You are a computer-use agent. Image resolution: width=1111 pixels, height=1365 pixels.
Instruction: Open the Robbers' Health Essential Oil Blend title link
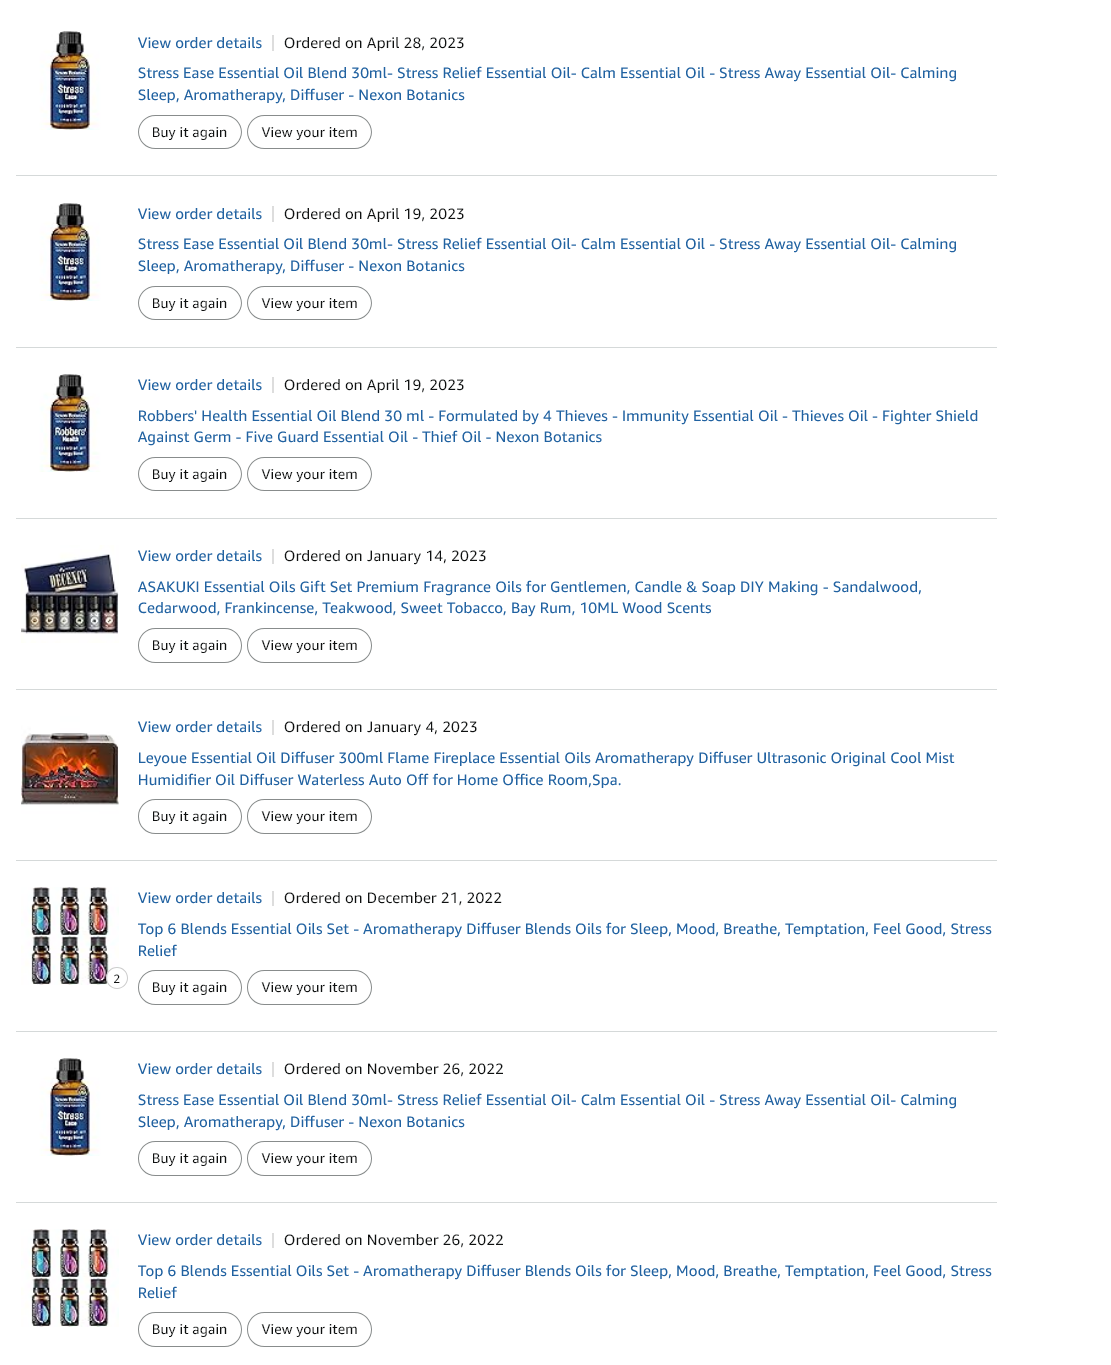[558, 426]
